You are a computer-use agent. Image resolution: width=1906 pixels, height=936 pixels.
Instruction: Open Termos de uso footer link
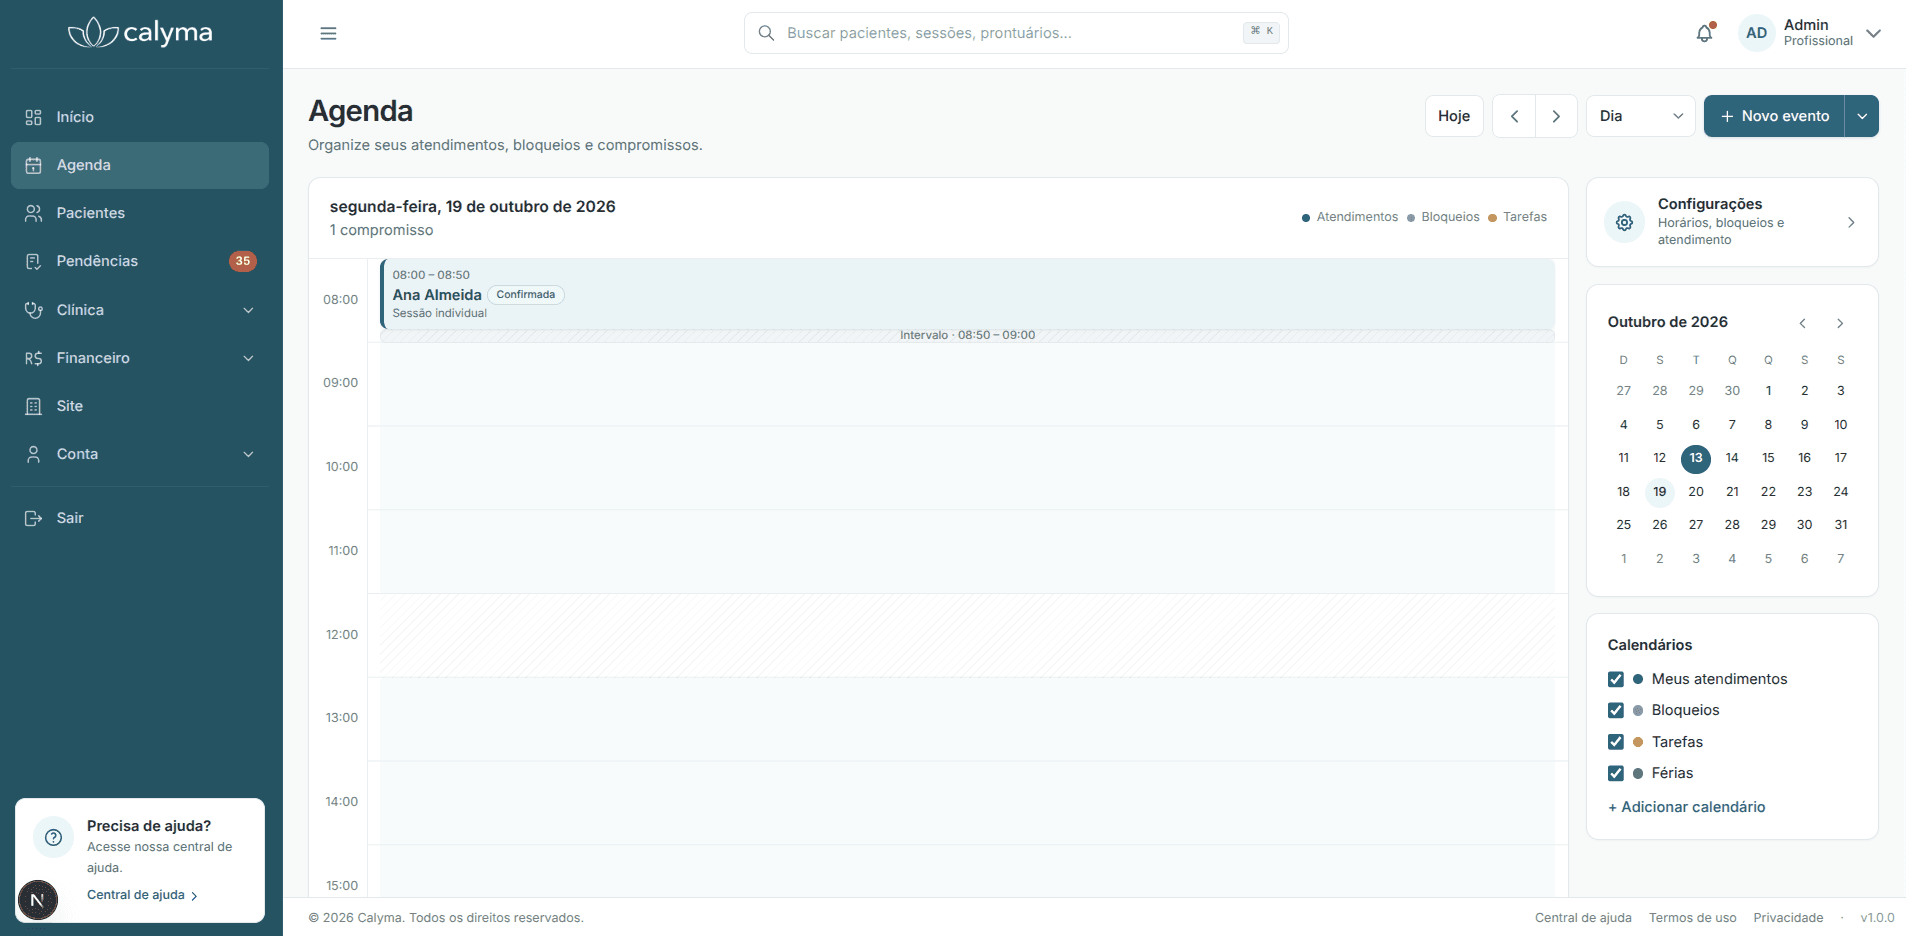(x=1692, y=918)
